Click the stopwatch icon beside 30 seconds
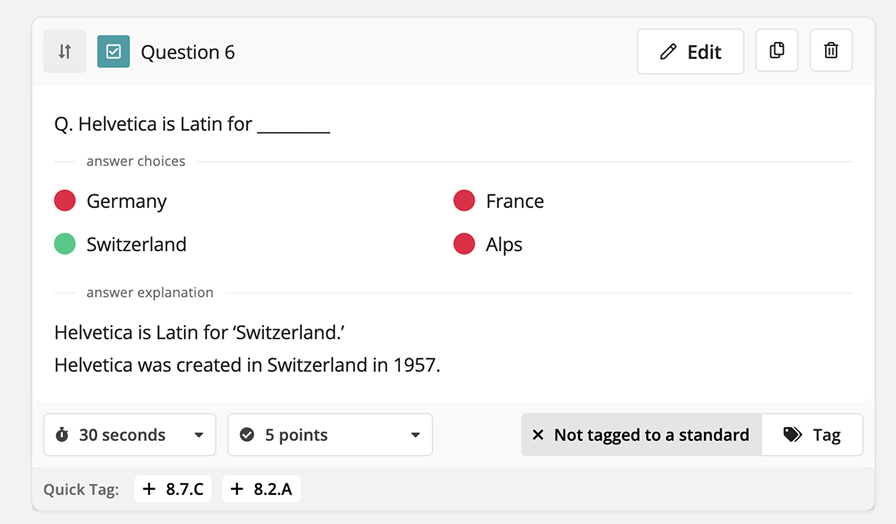Viewport: 896px width, 524px height. pyautogui.click(x=62, y=435)
